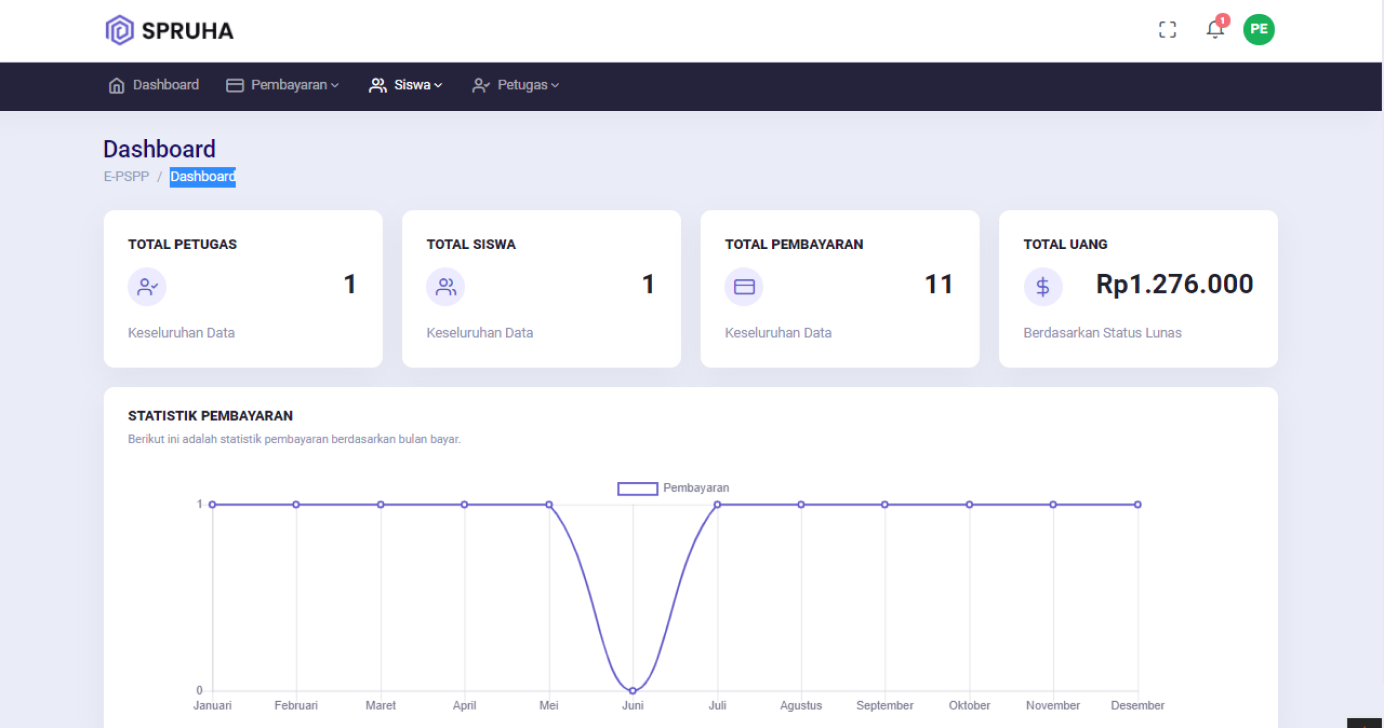The width and height of the screenshot is (1384, 728).
Task: Expand the Pembayaran dropdown menu
Action: [x=283, y=85]
